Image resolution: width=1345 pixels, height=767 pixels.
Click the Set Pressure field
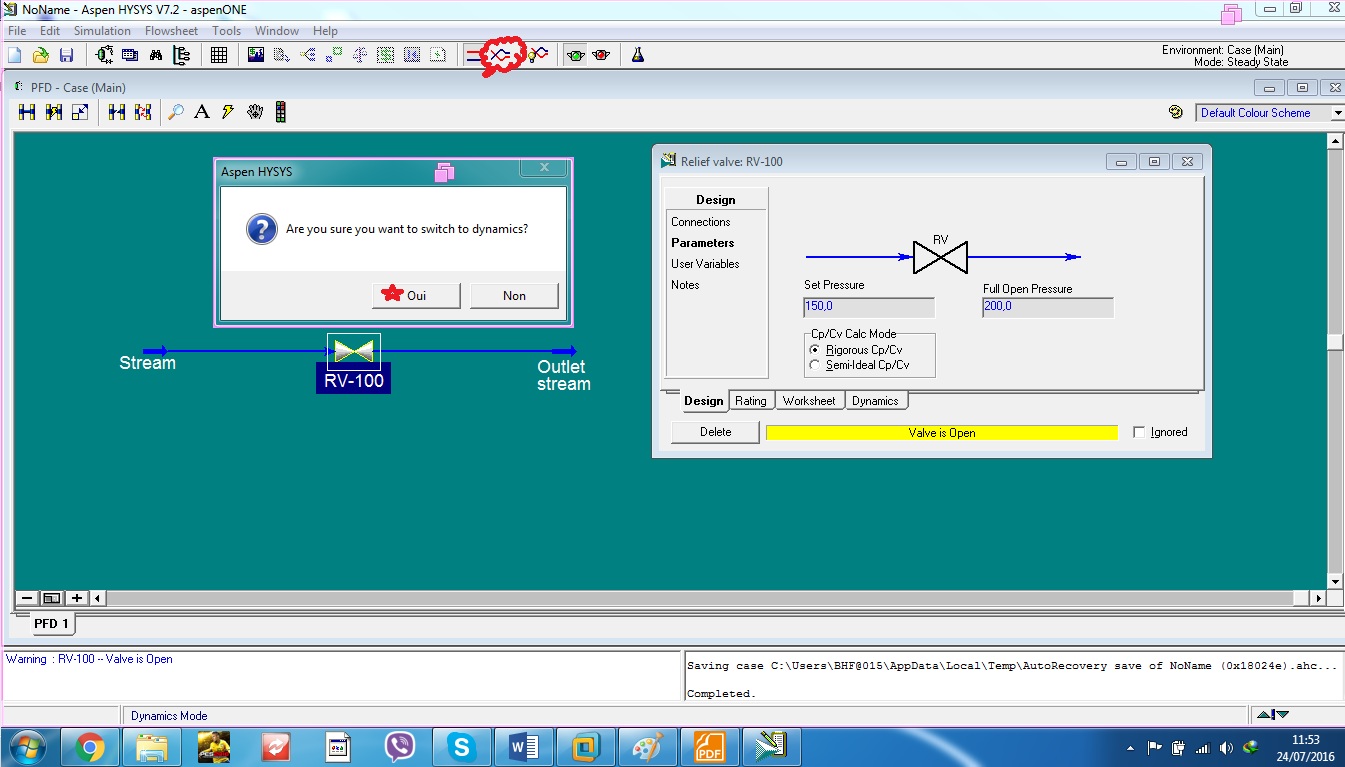coord(869,307)
